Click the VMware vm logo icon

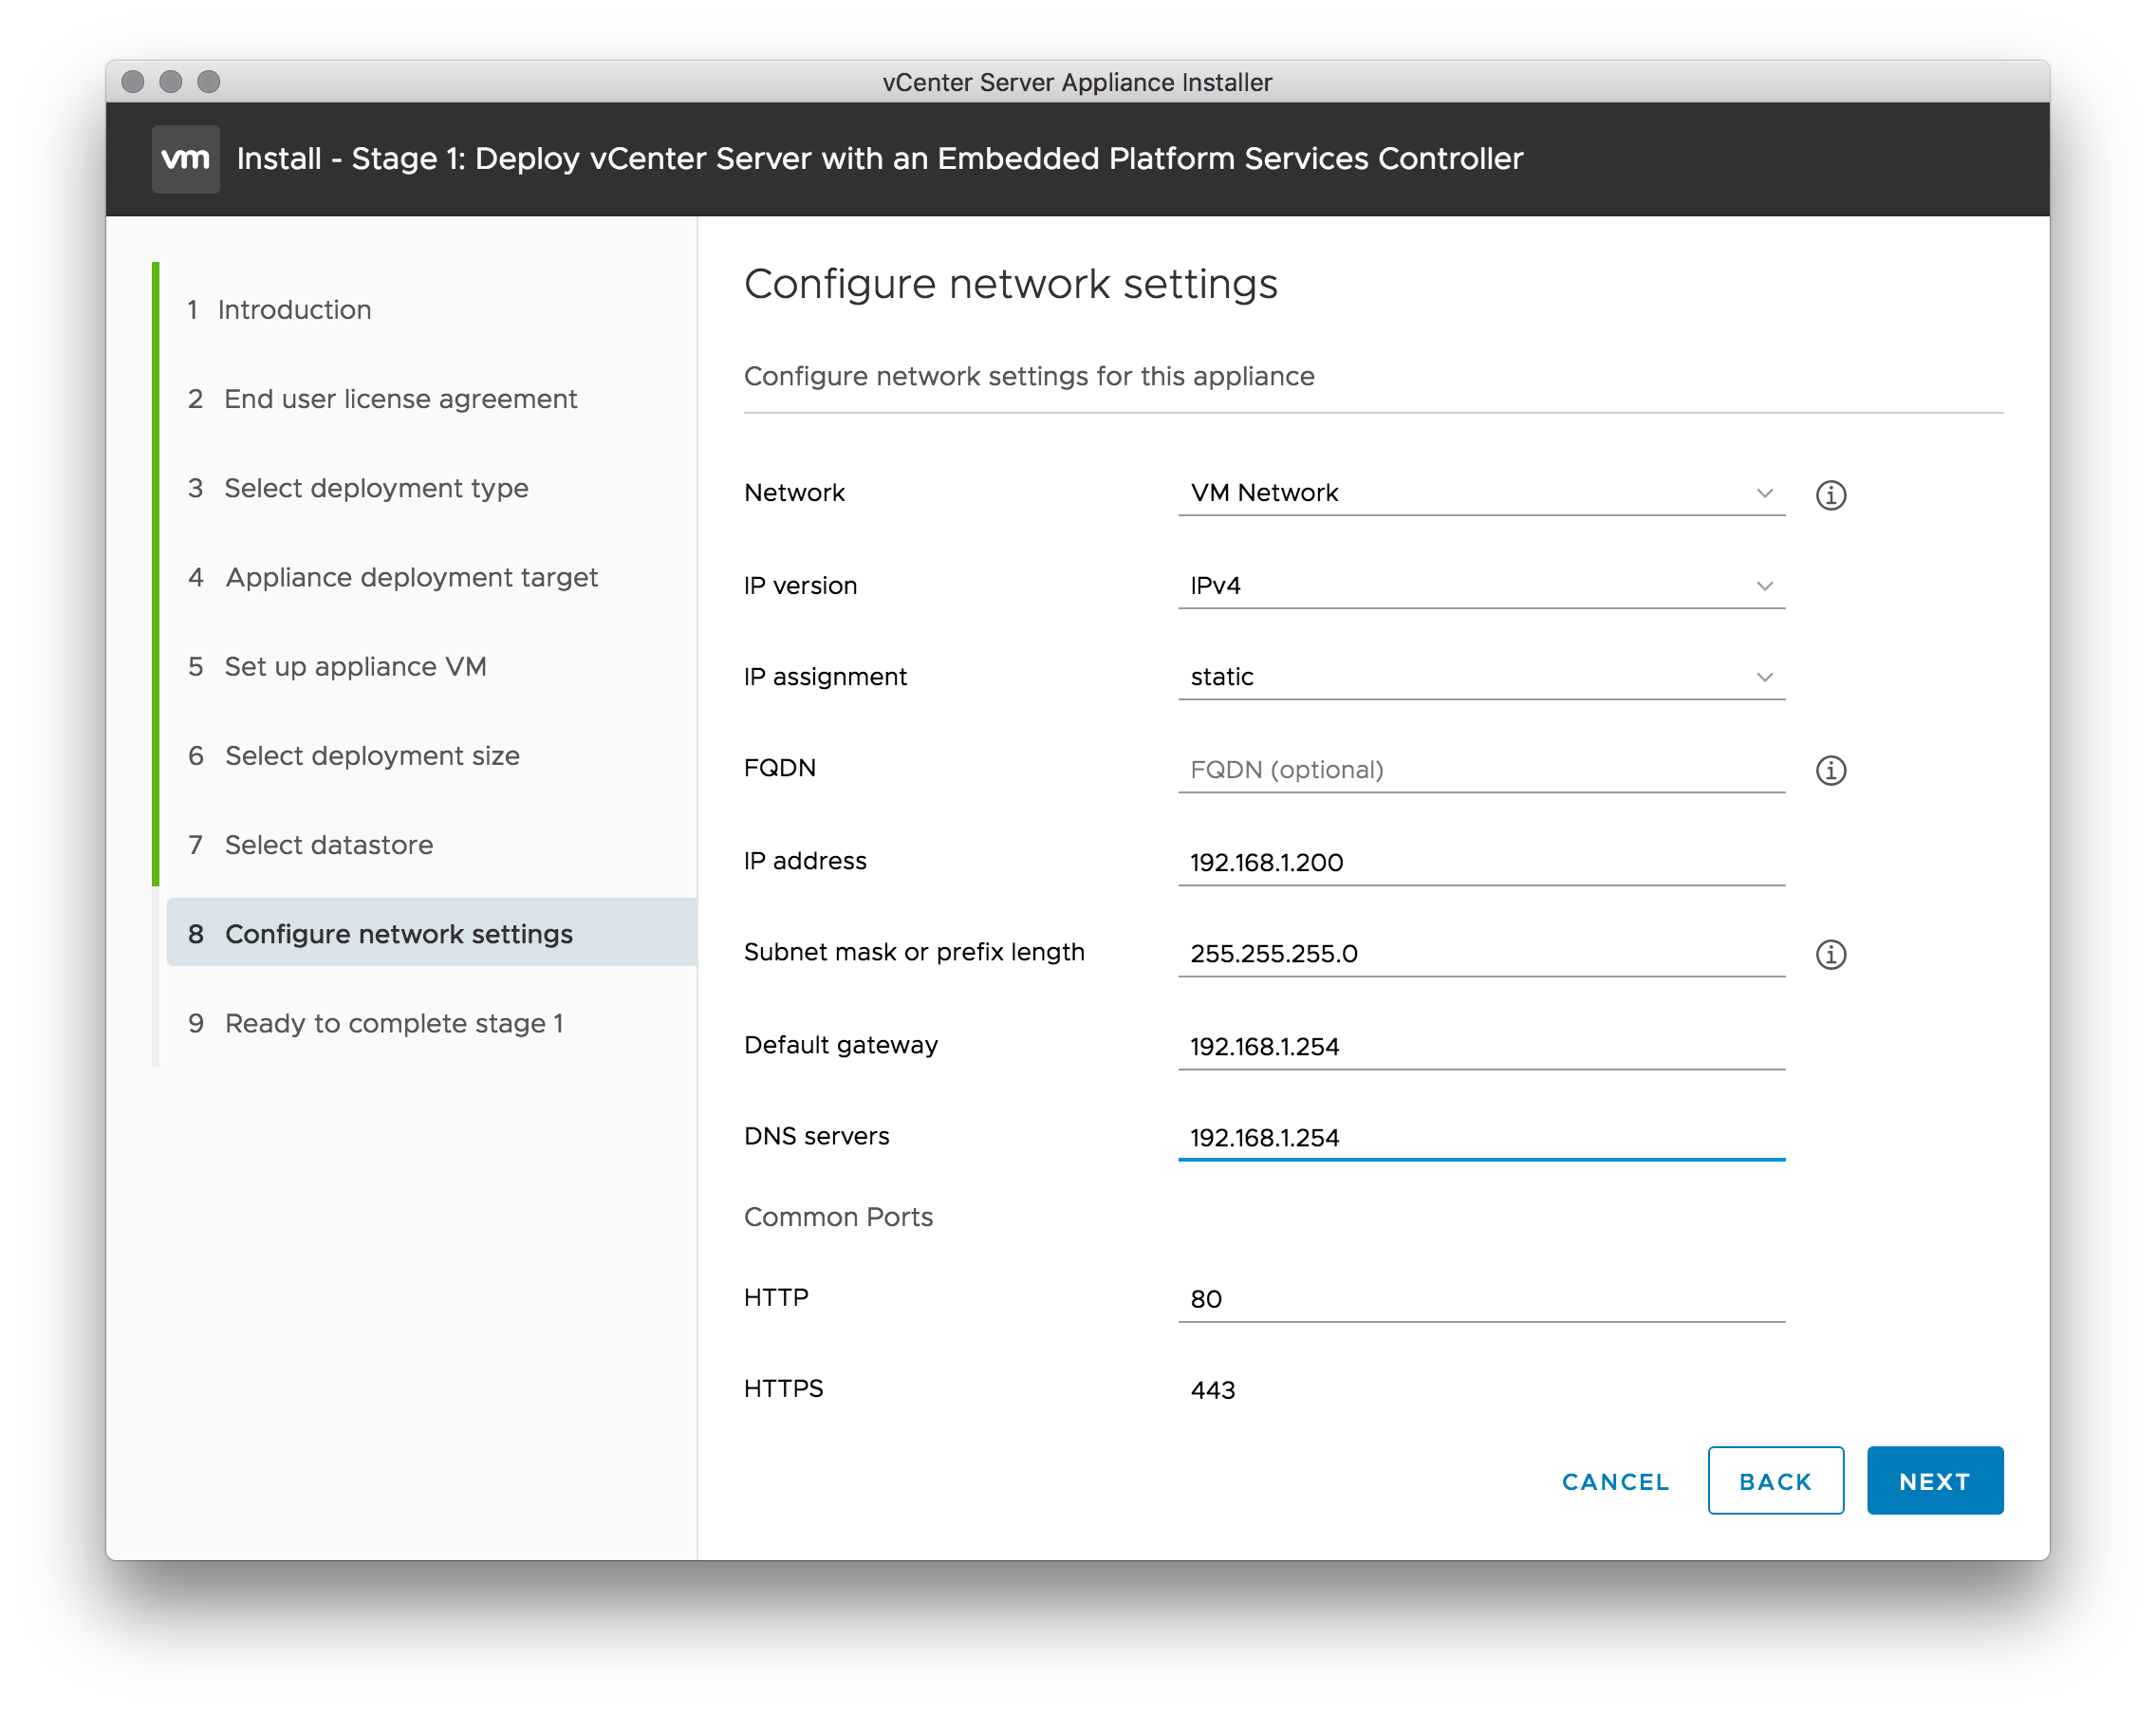(x=185, y=158)
